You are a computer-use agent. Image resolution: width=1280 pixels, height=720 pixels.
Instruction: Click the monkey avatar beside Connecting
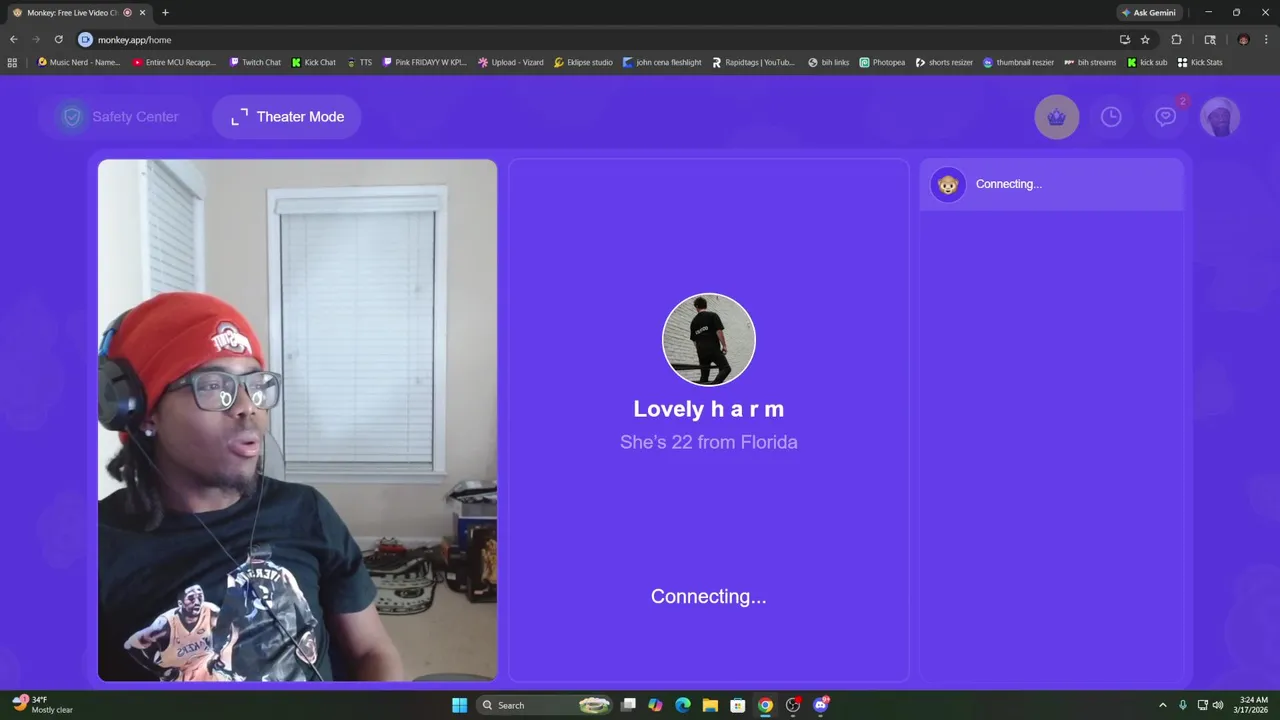pyautogui.click(x=948, y=184)
